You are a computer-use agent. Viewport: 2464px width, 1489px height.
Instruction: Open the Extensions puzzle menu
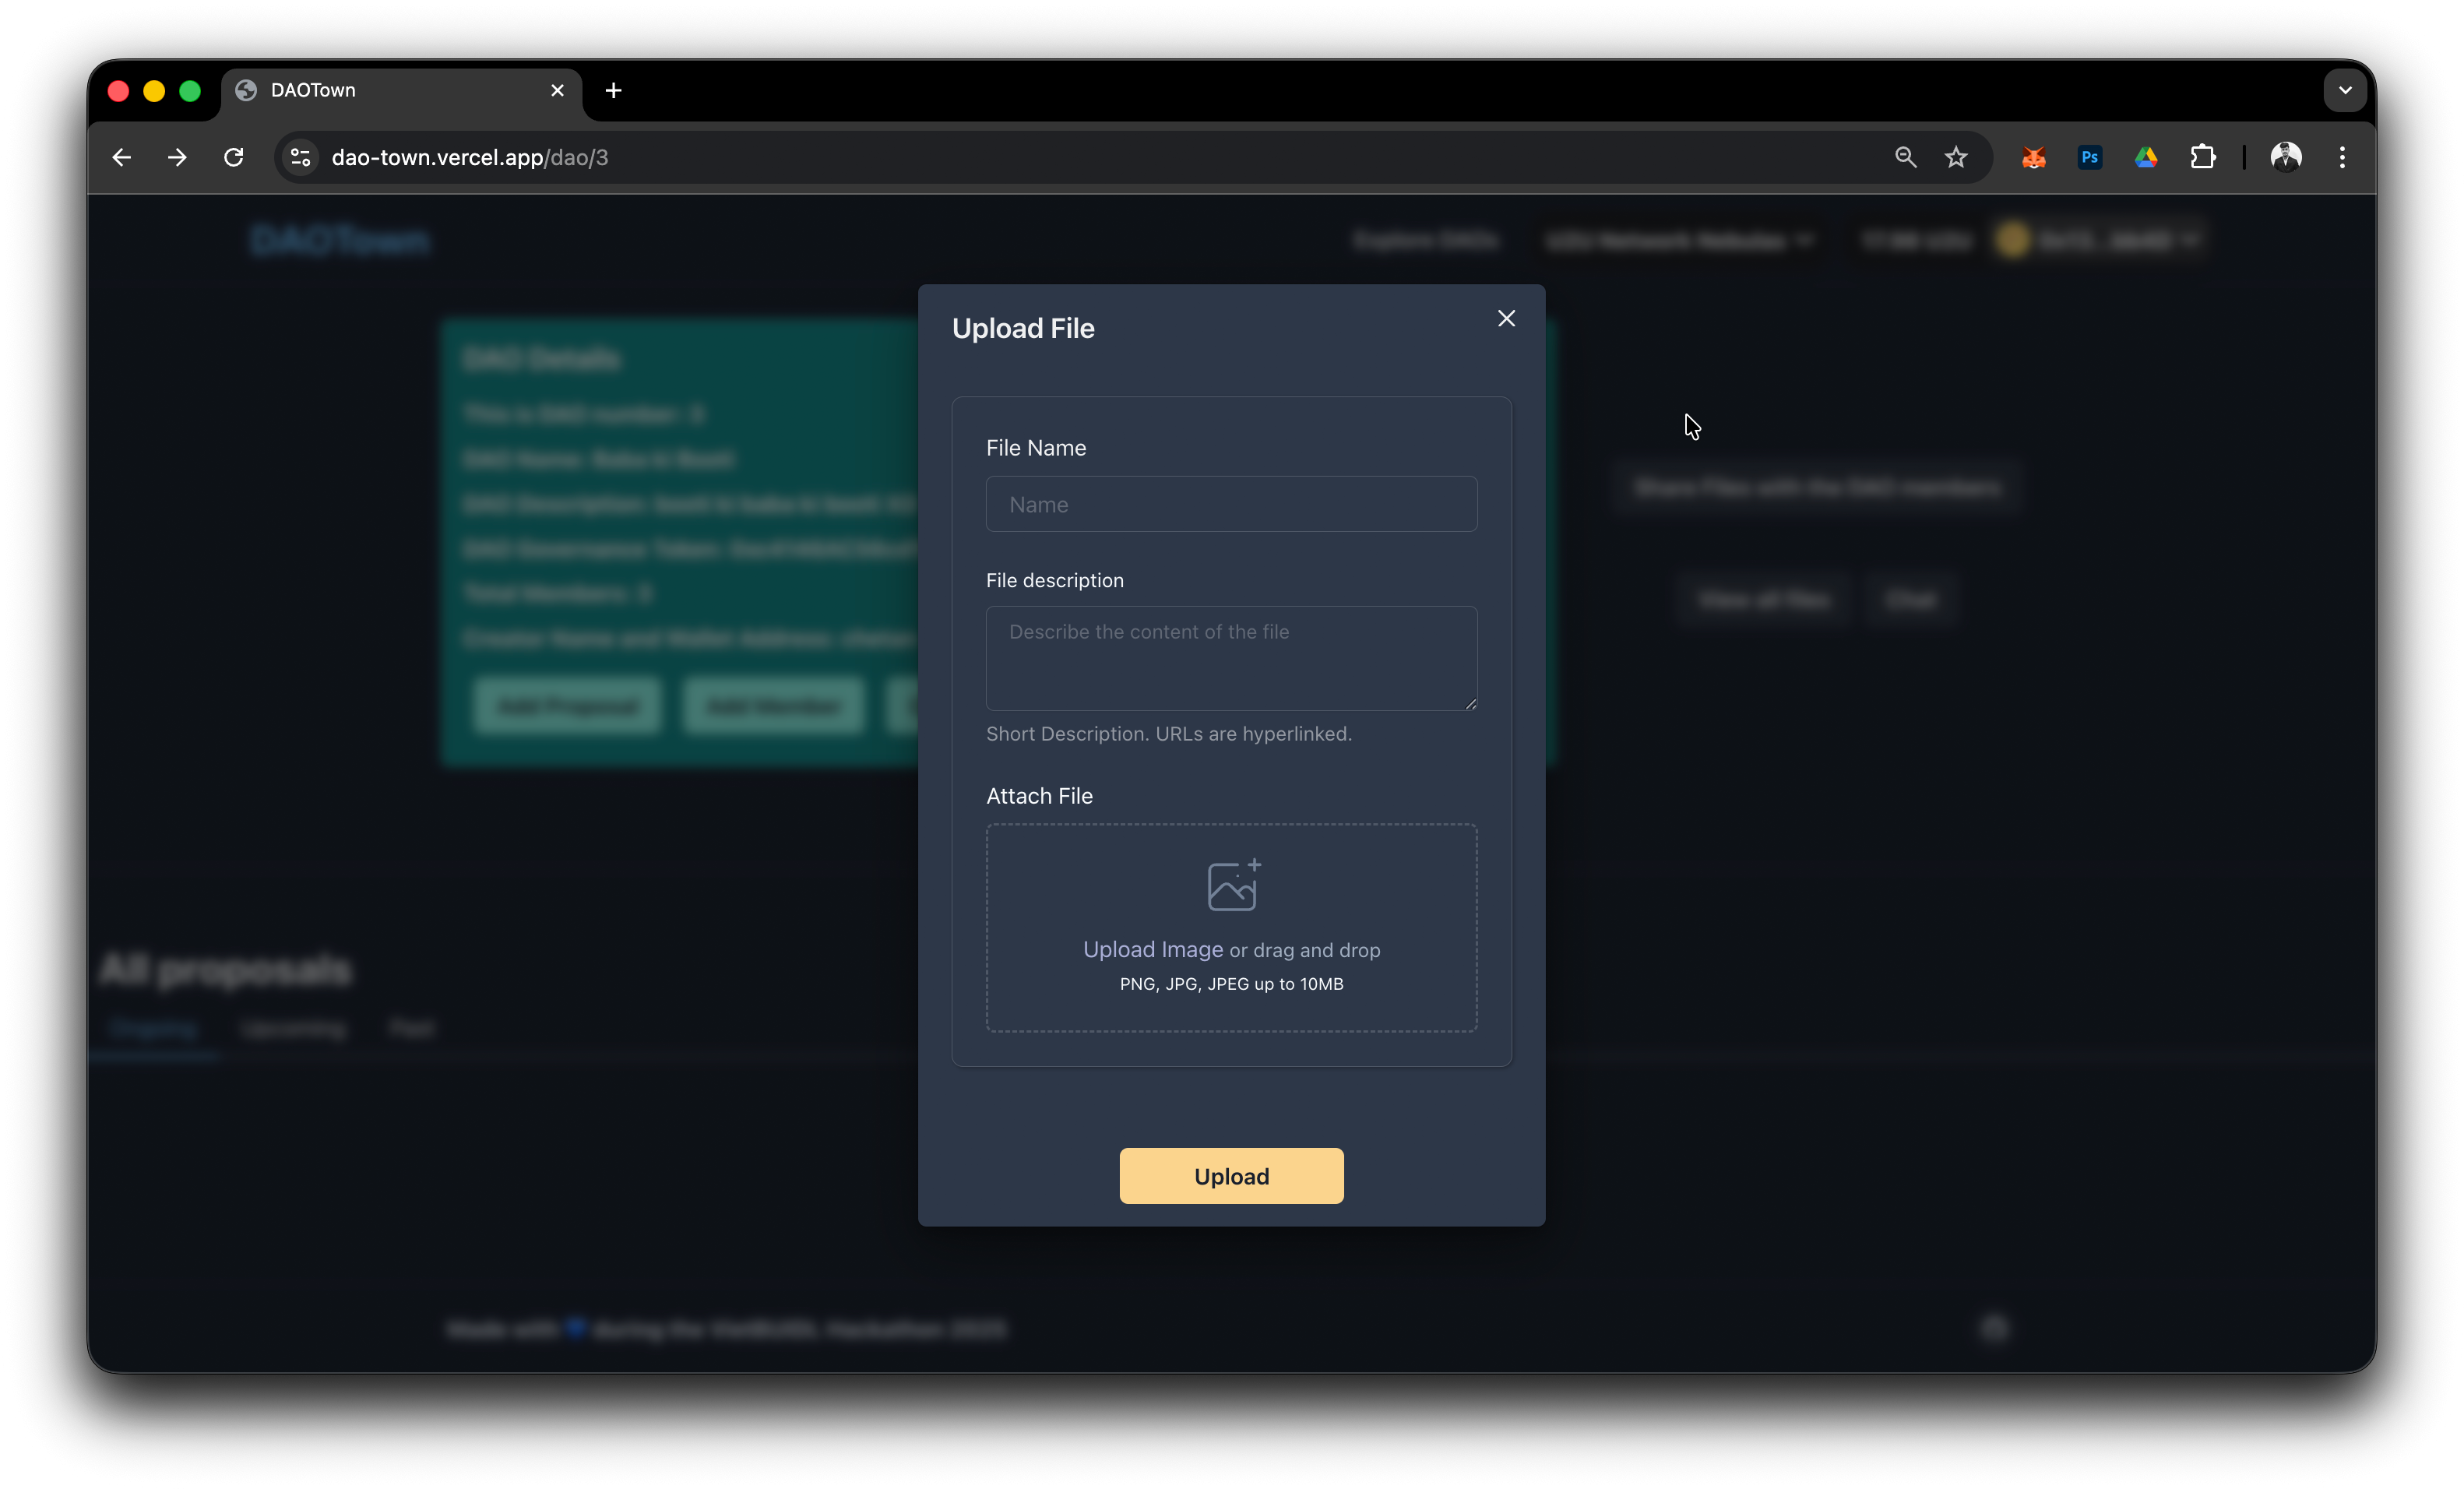(x=2203, y=157)
